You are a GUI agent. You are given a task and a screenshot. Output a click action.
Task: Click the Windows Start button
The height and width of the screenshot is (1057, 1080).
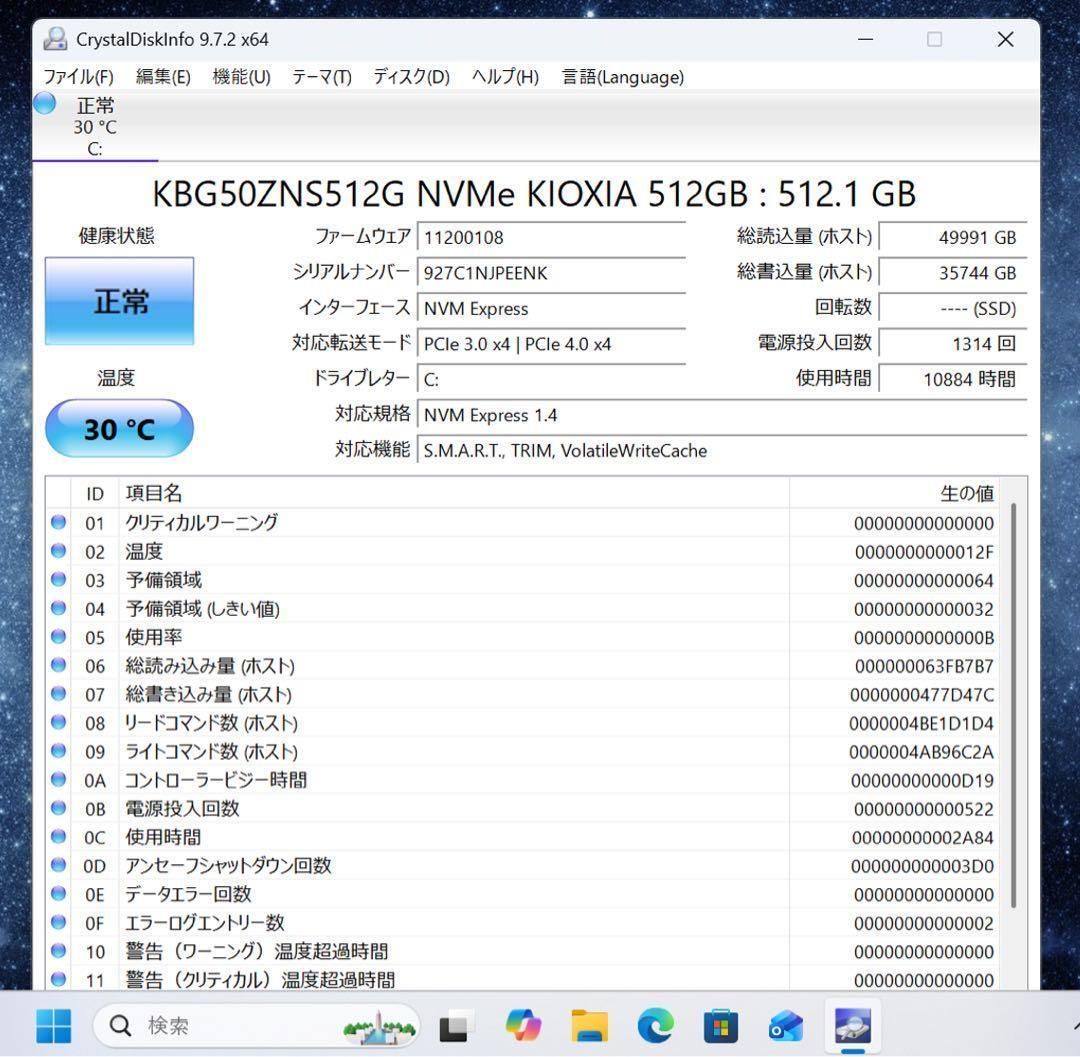coord(53,1025)
